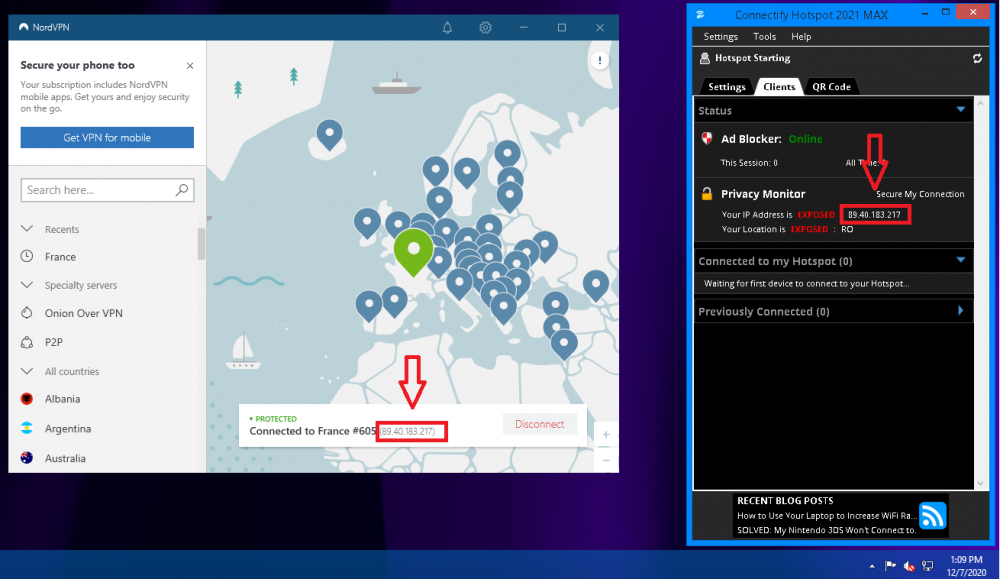Zoom in on the map
This screenshot has width=1000, height=579.
(605, 435)
